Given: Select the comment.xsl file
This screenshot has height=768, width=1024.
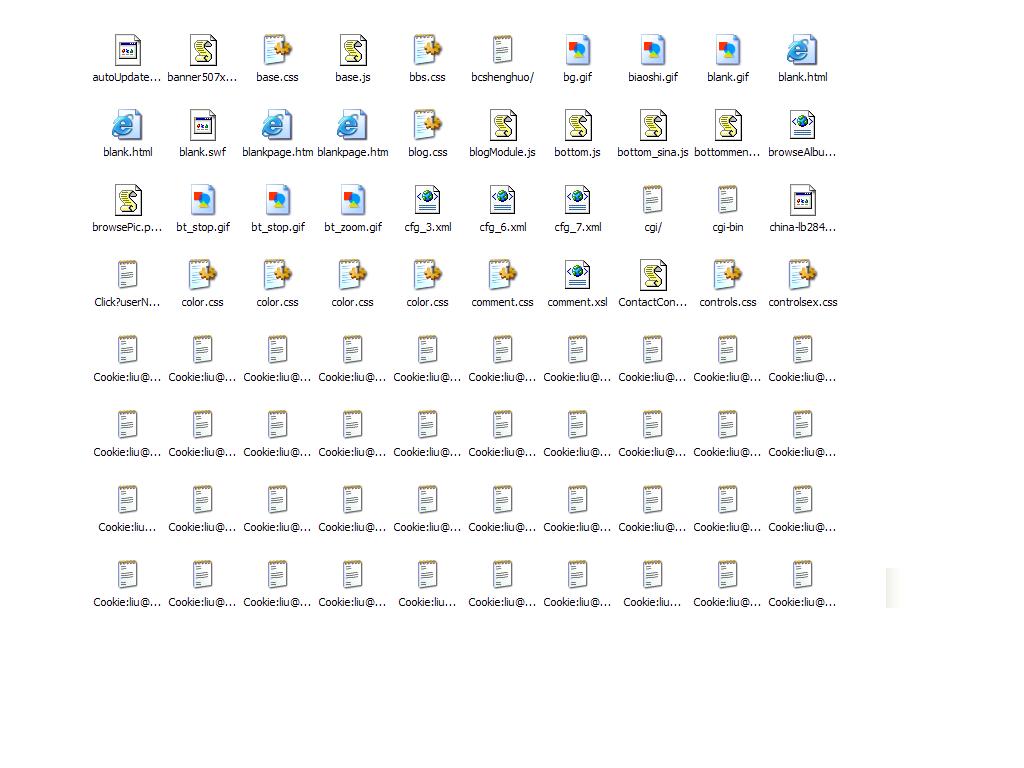Looking at the screenshot, I should (x=577, y=276).
